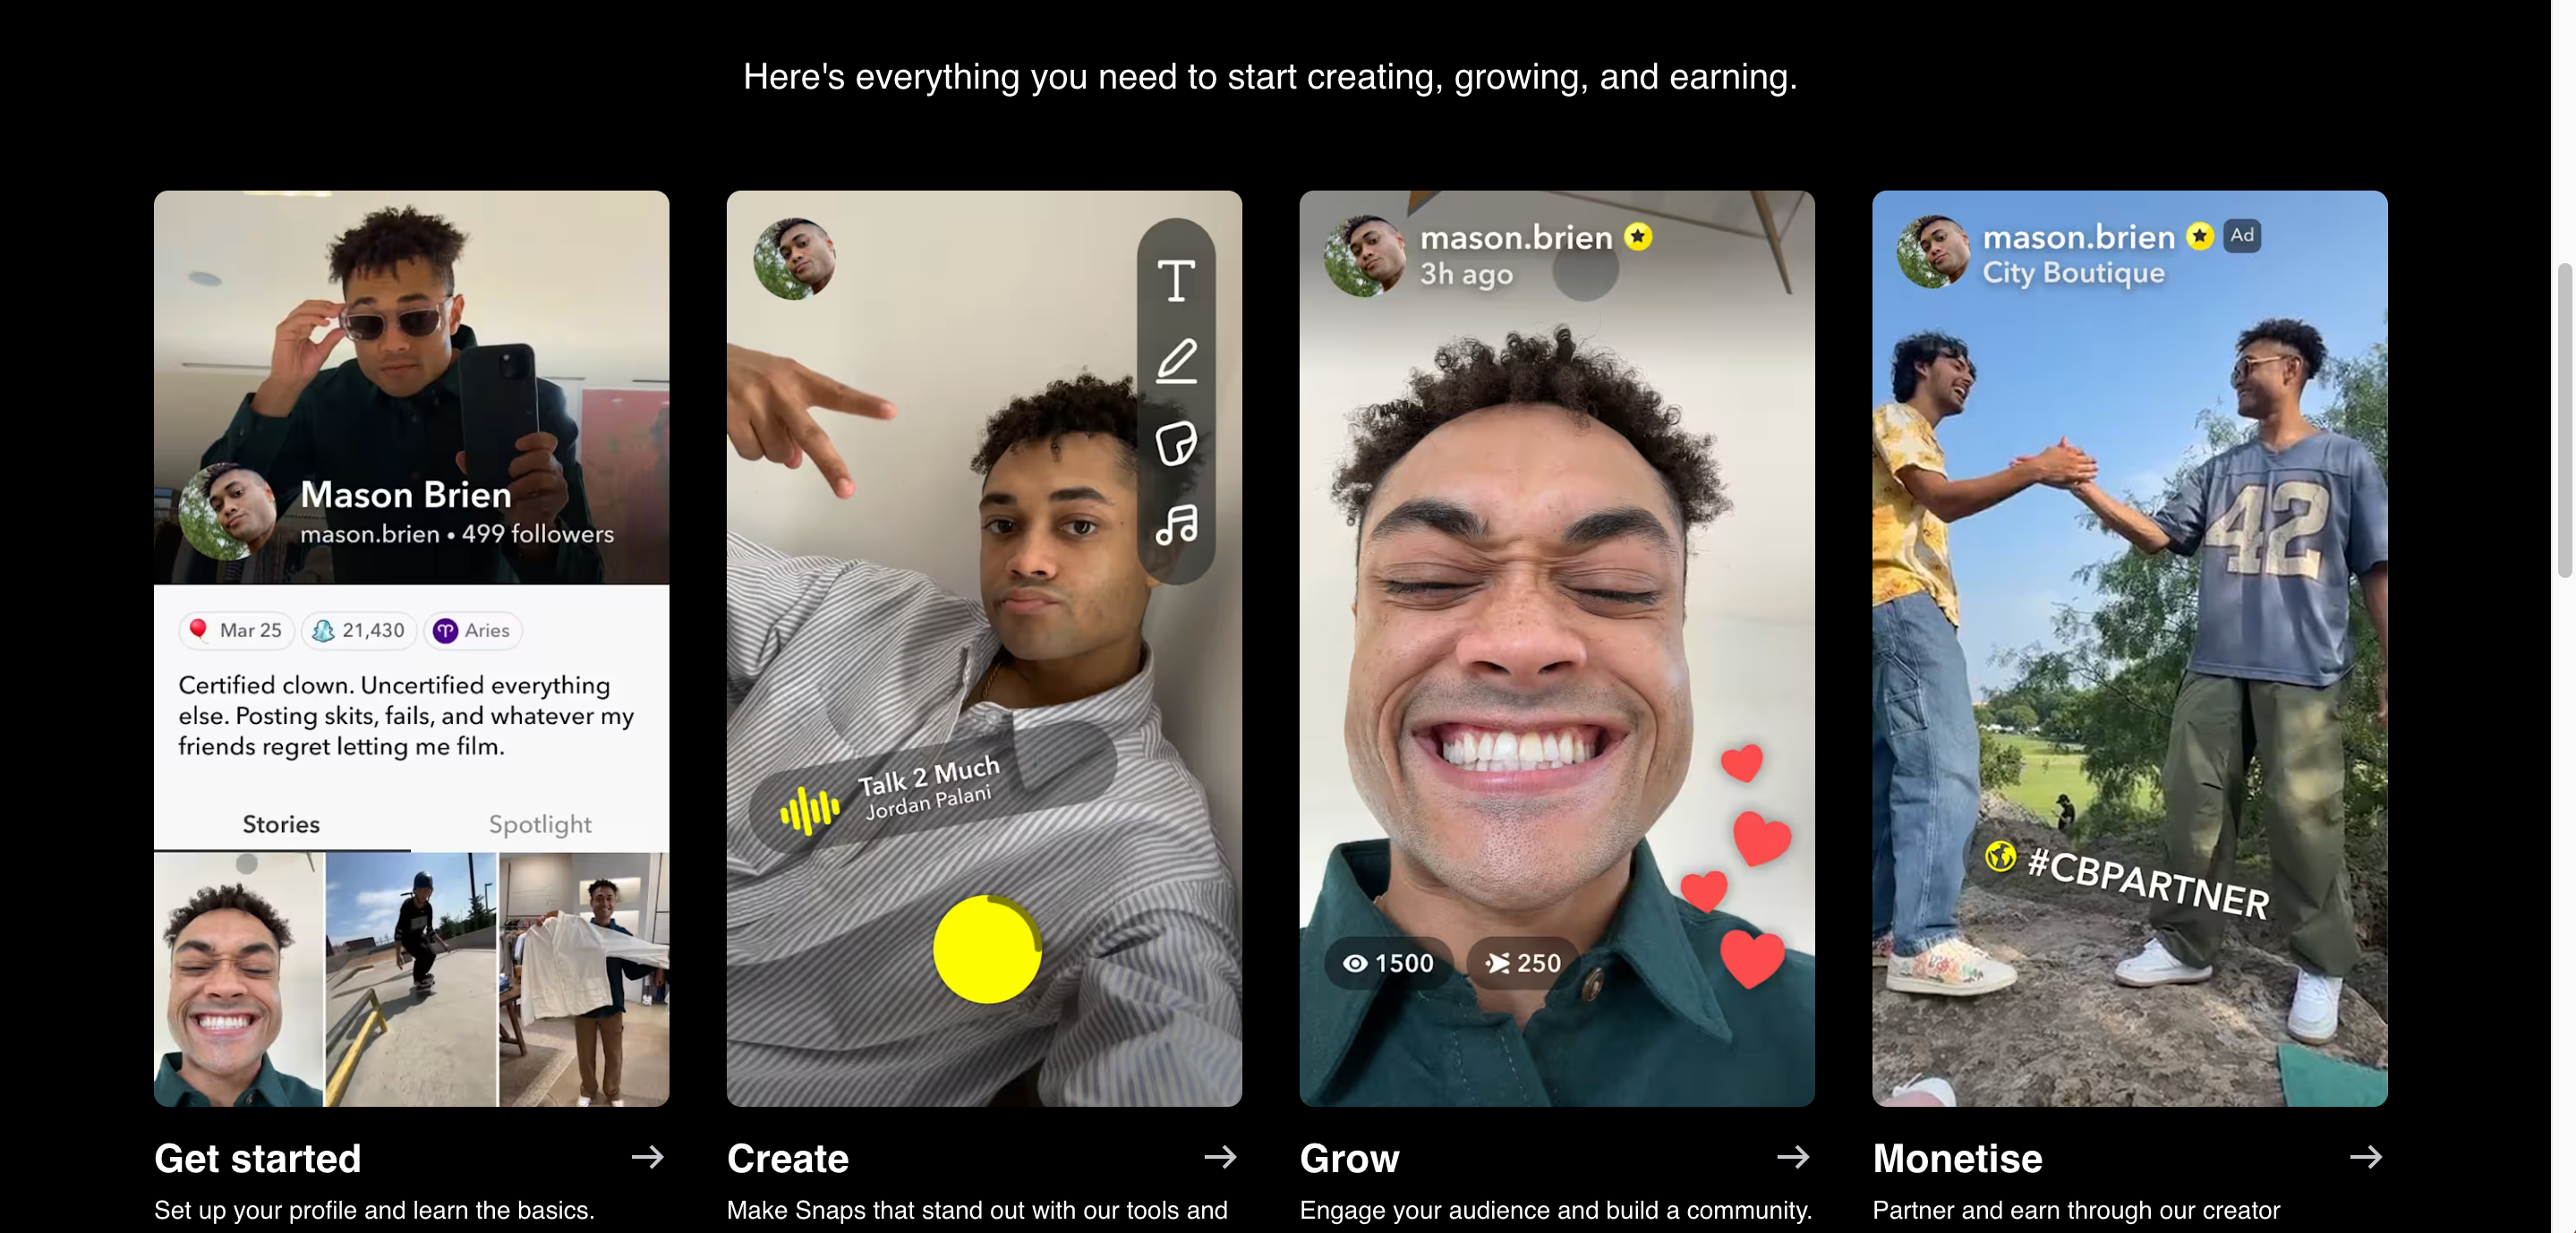
Task: Click 'Set up your profile' description
Action: coord(374,1210)
